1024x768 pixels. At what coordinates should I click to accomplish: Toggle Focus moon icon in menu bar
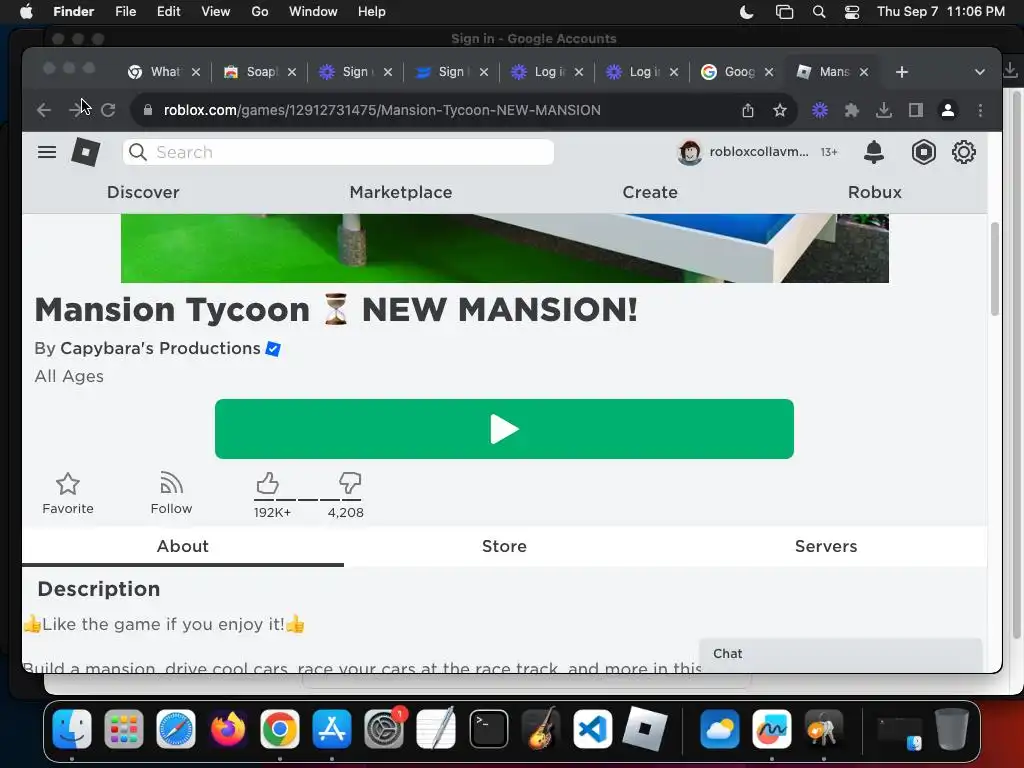coord(746,12)
